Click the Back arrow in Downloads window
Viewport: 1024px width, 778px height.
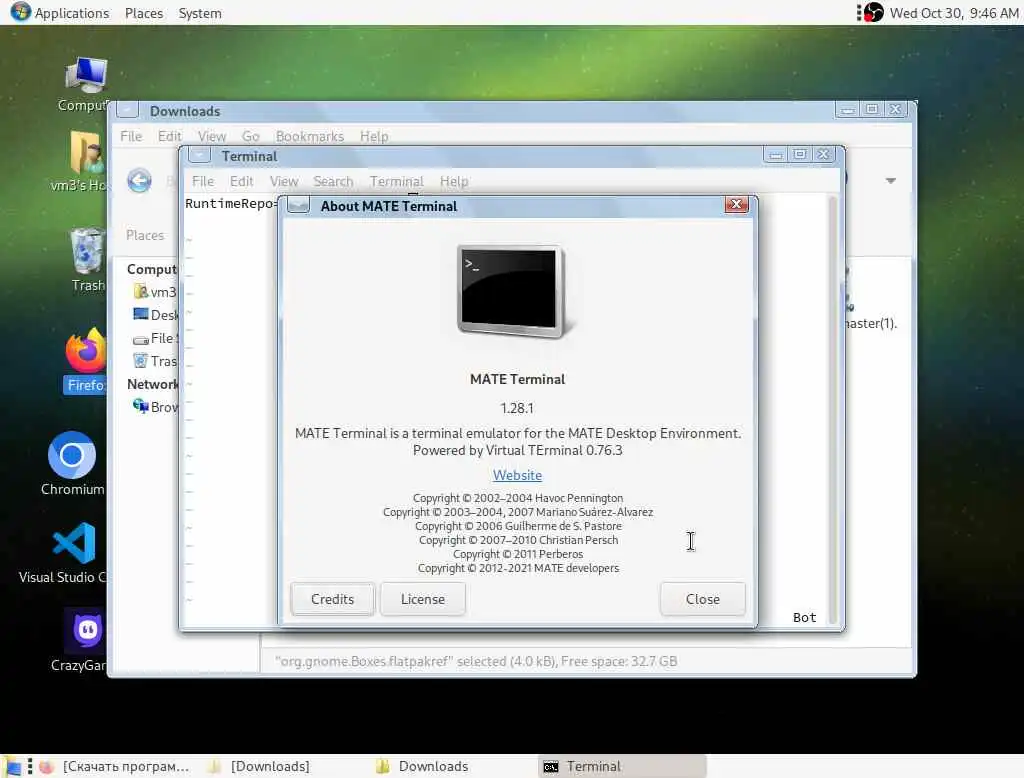pos(139,180)
